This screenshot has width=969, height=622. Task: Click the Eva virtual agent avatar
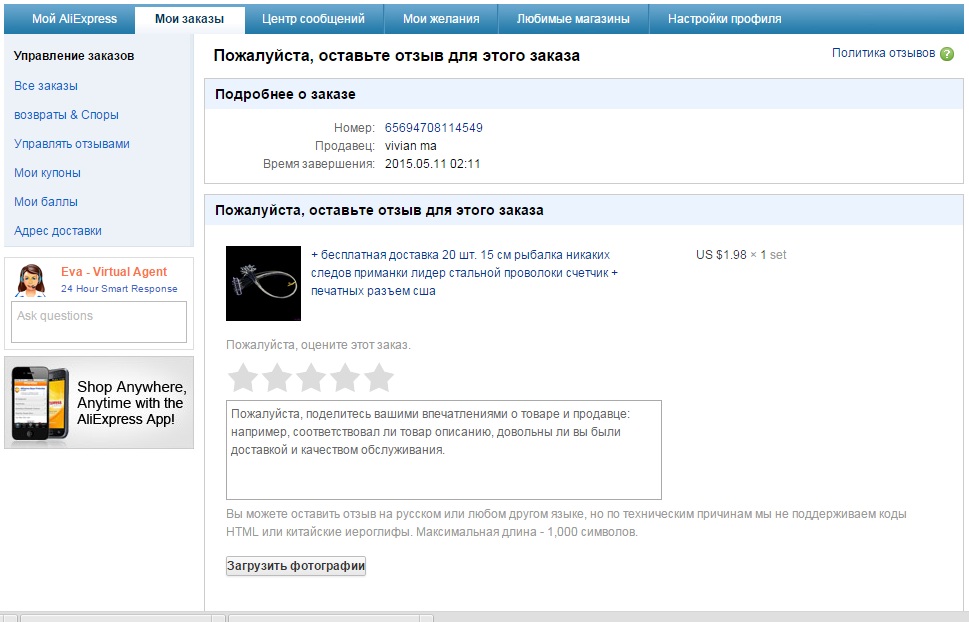(x=32, y=281)
